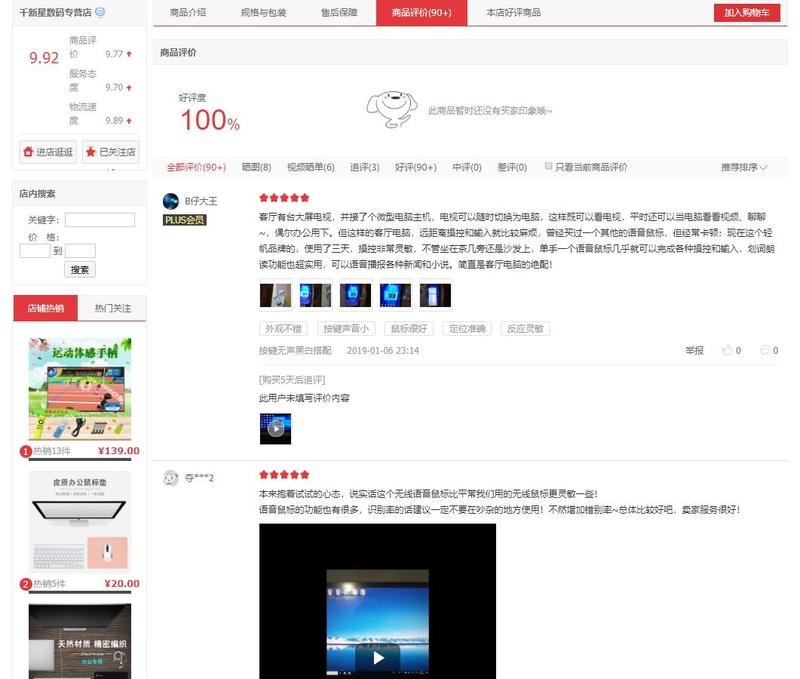800x679 pixels.
Task: Click the house icon inside 进店逛逛
Action: (28, 150)
